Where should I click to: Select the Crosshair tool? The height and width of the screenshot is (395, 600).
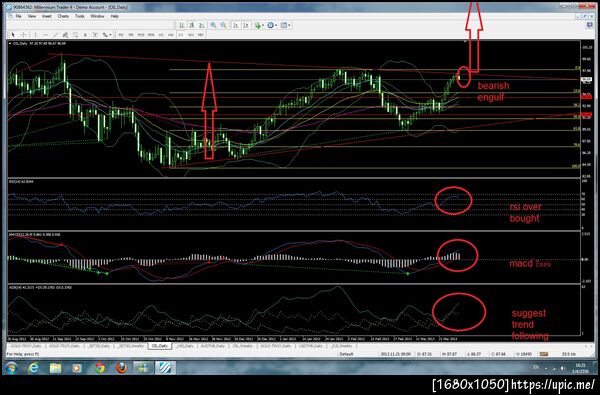tap(23, 35)
